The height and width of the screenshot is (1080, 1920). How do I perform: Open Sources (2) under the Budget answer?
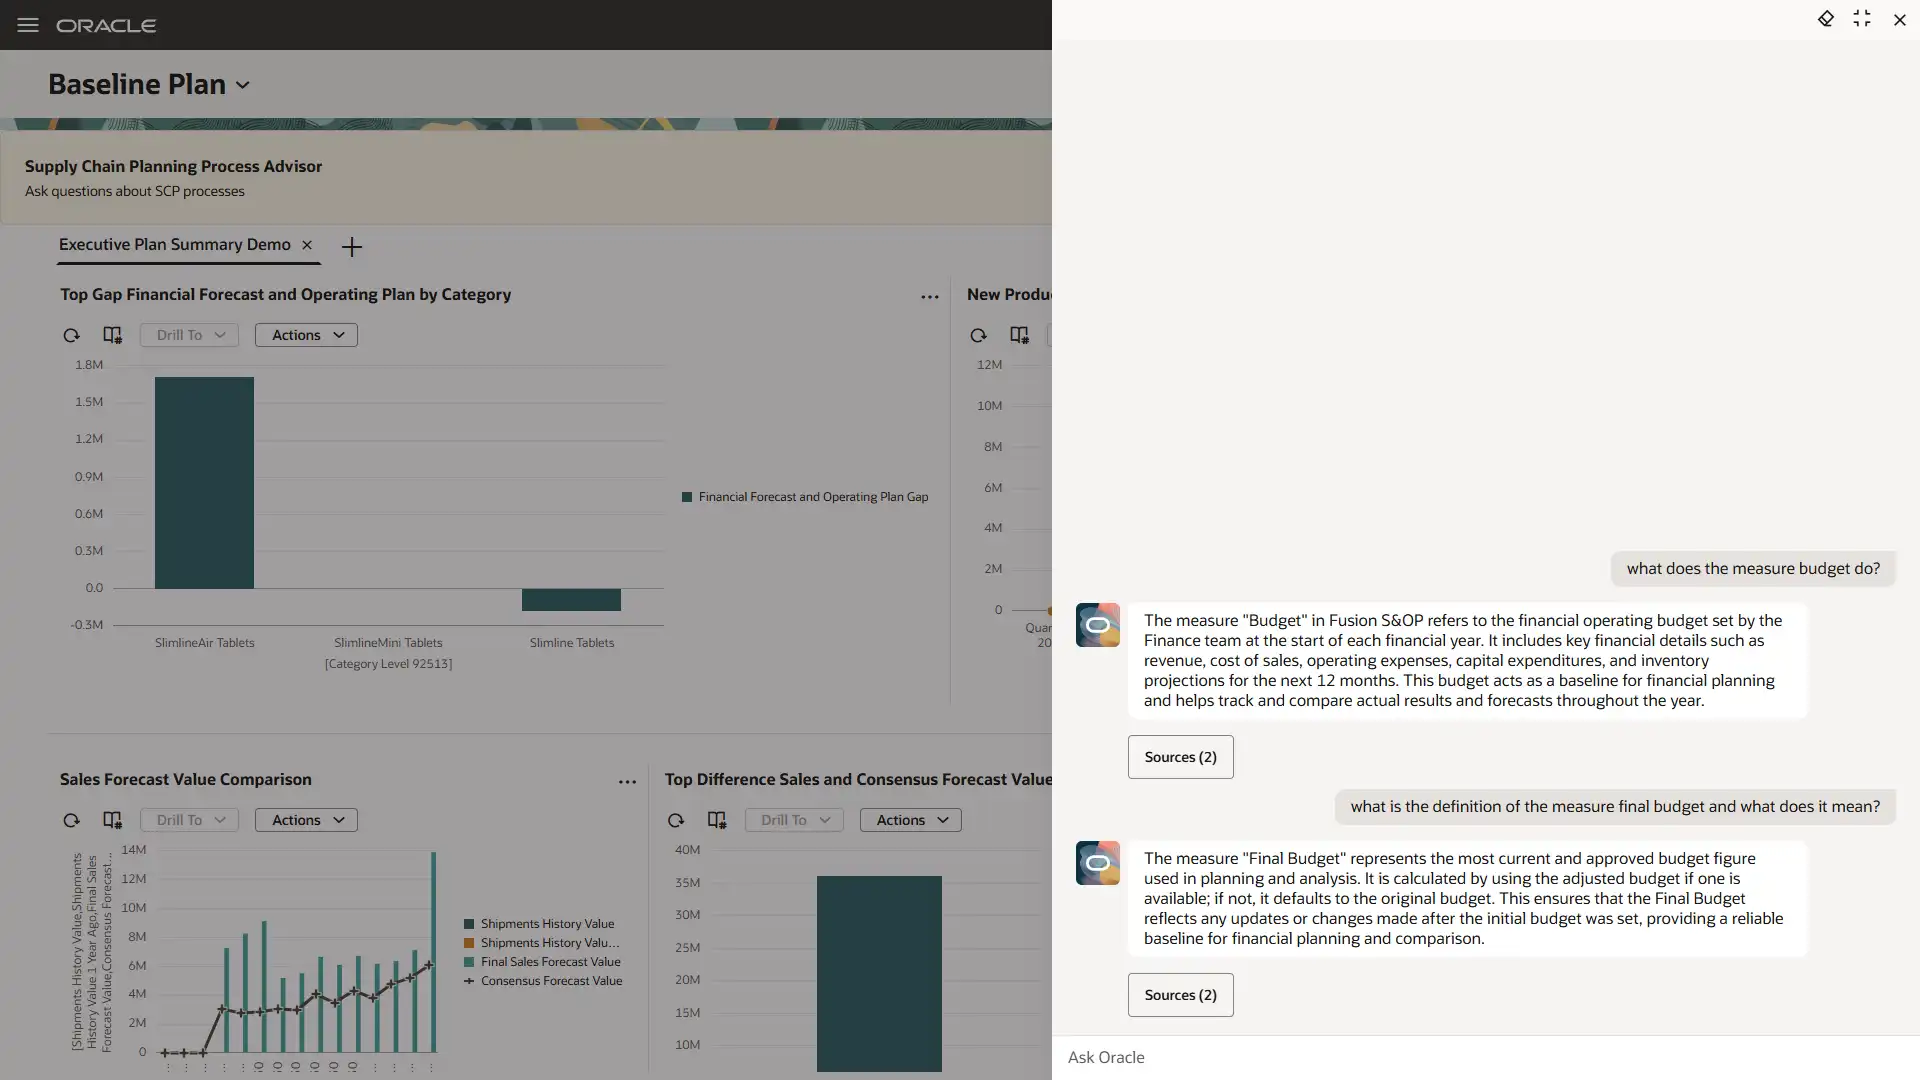[1180, 757]
